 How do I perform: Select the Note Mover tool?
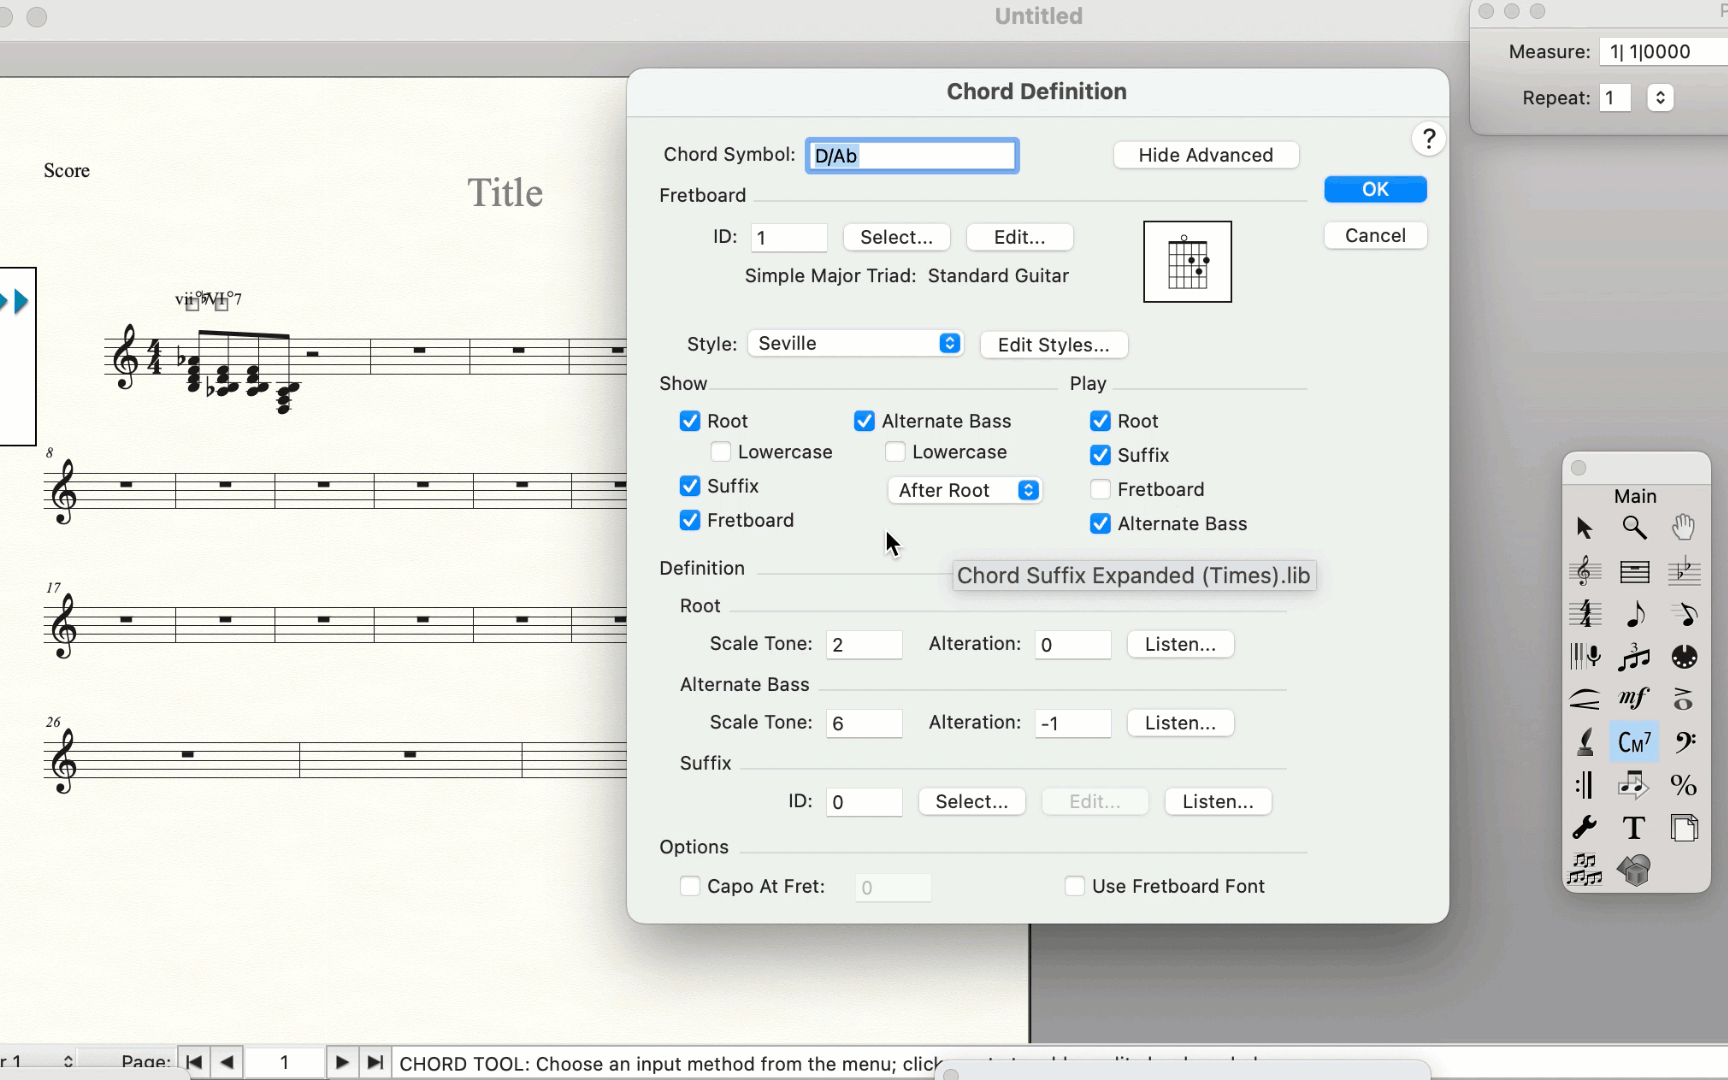tap(1634, 785)
